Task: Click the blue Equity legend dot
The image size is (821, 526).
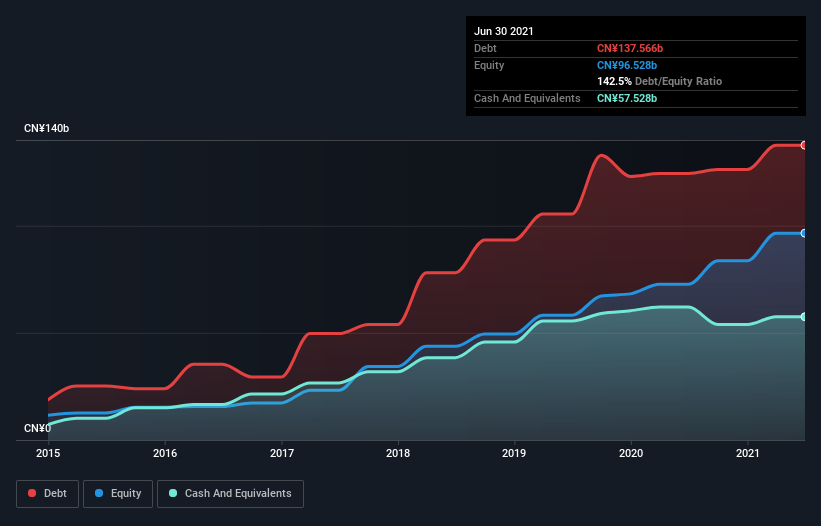Action: pos(99,493)
